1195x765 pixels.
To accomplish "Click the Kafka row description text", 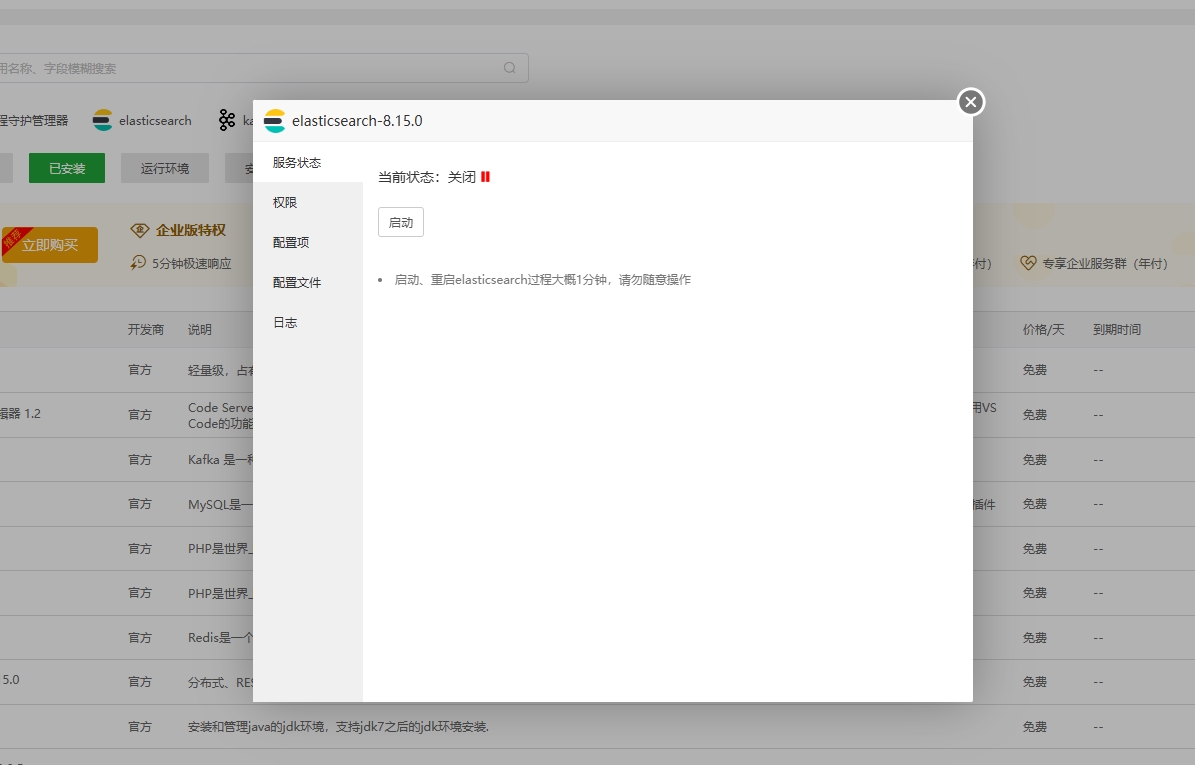I will tap(220, 459).
